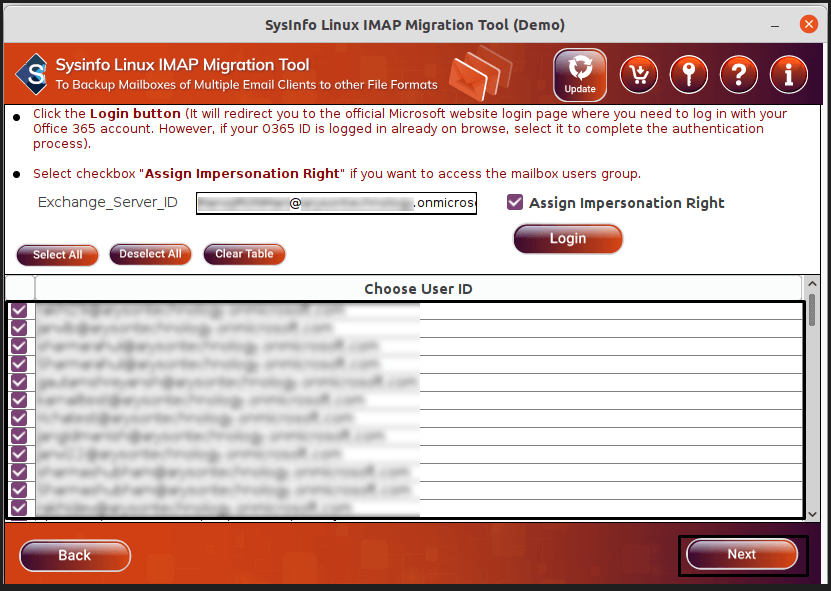Toggle Assign Impersonation Right checkbox
The height and width of the screenshot is (591, 831).
515,202
